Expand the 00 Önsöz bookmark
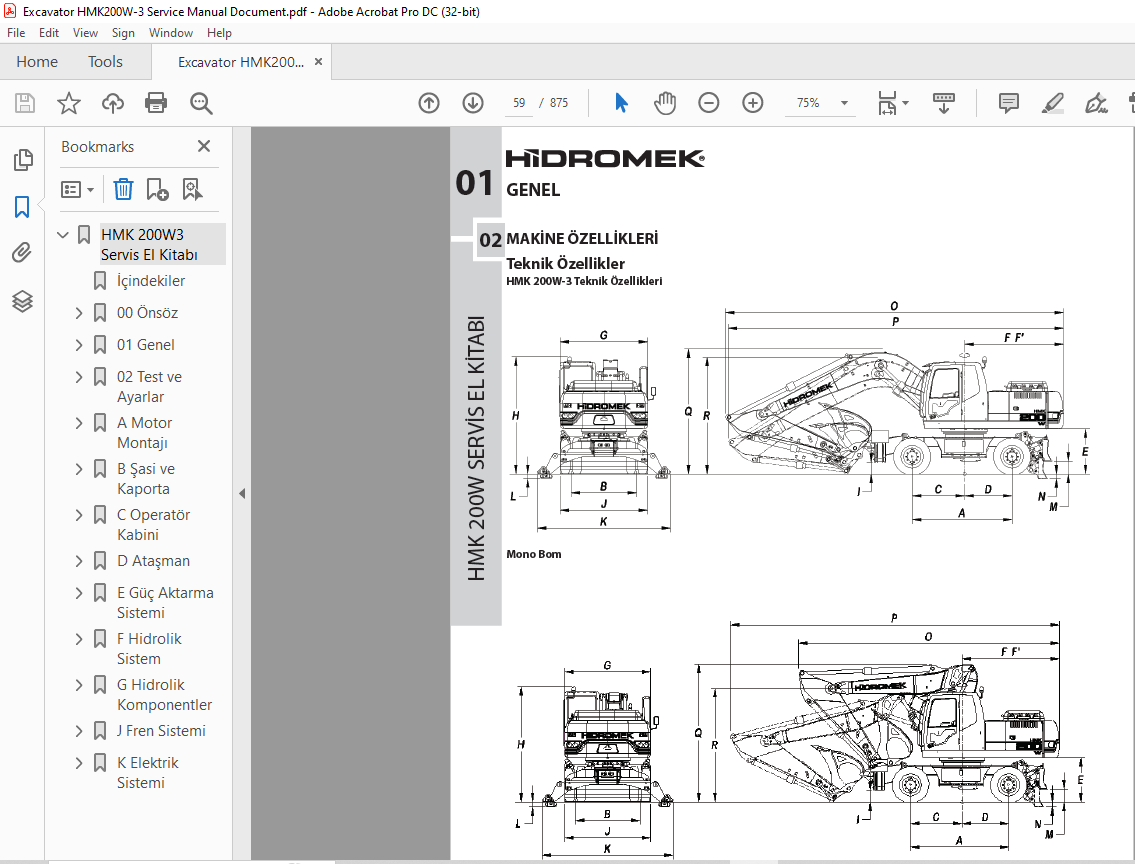1135x864 pixels. click(79, 313)
